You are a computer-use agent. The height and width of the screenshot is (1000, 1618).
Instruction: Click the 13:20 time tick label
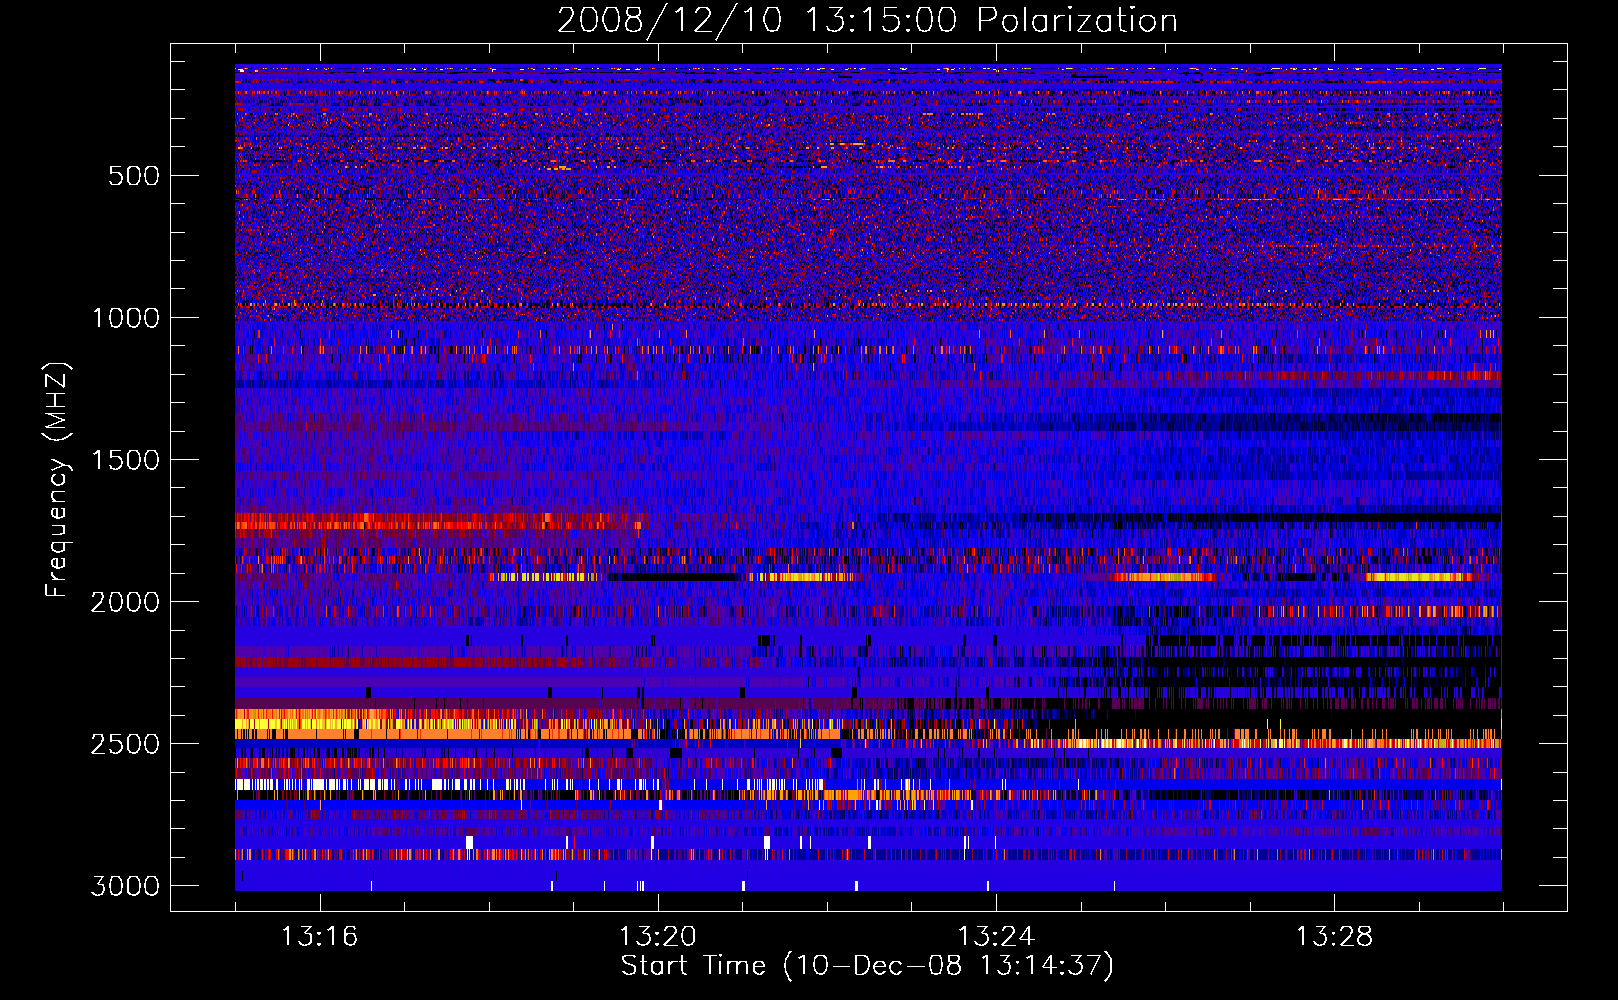[657, 937]
